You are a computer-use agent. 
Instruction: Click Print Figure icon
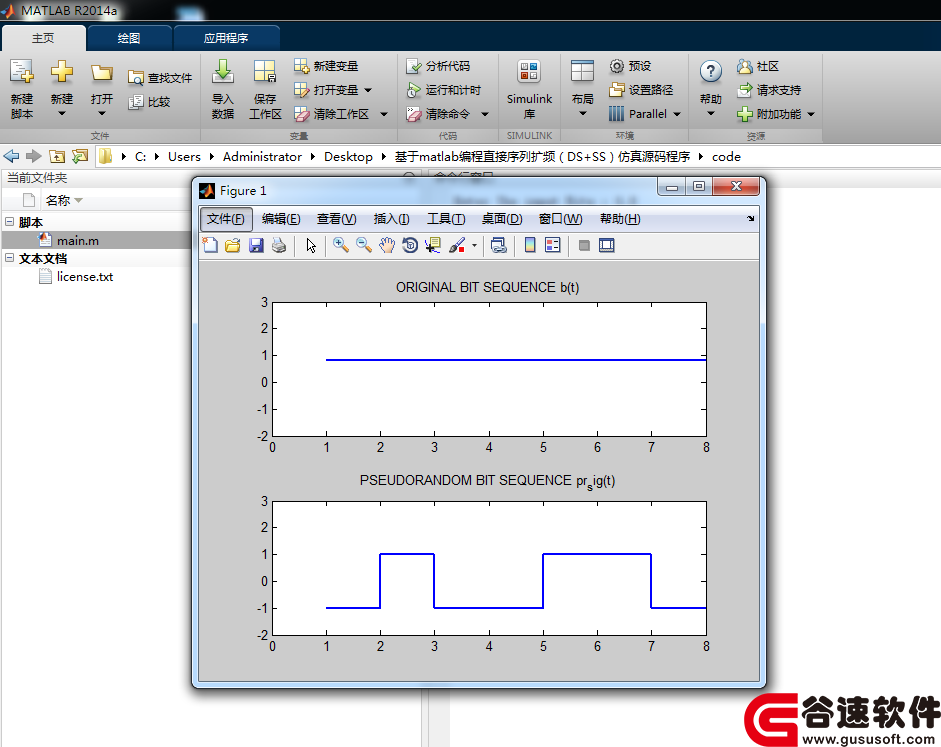[x=279, y=245]
